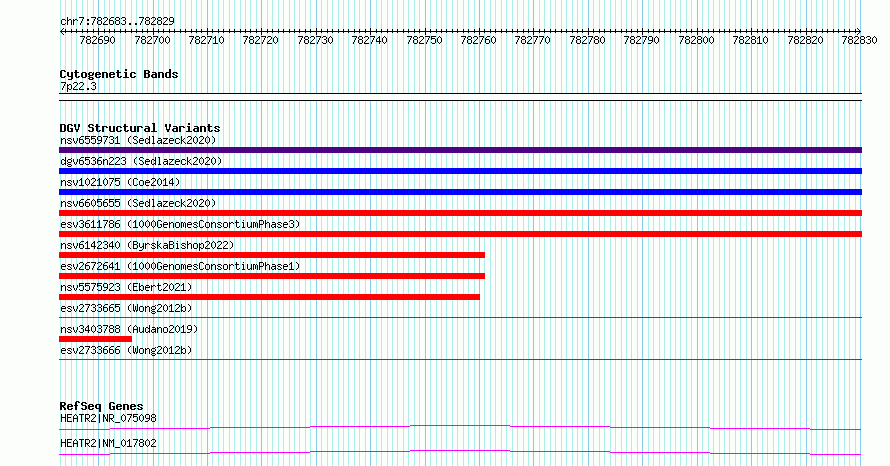
Task: Click the blue nsv1021075 variant bar
Action: [x=460, y=192]
